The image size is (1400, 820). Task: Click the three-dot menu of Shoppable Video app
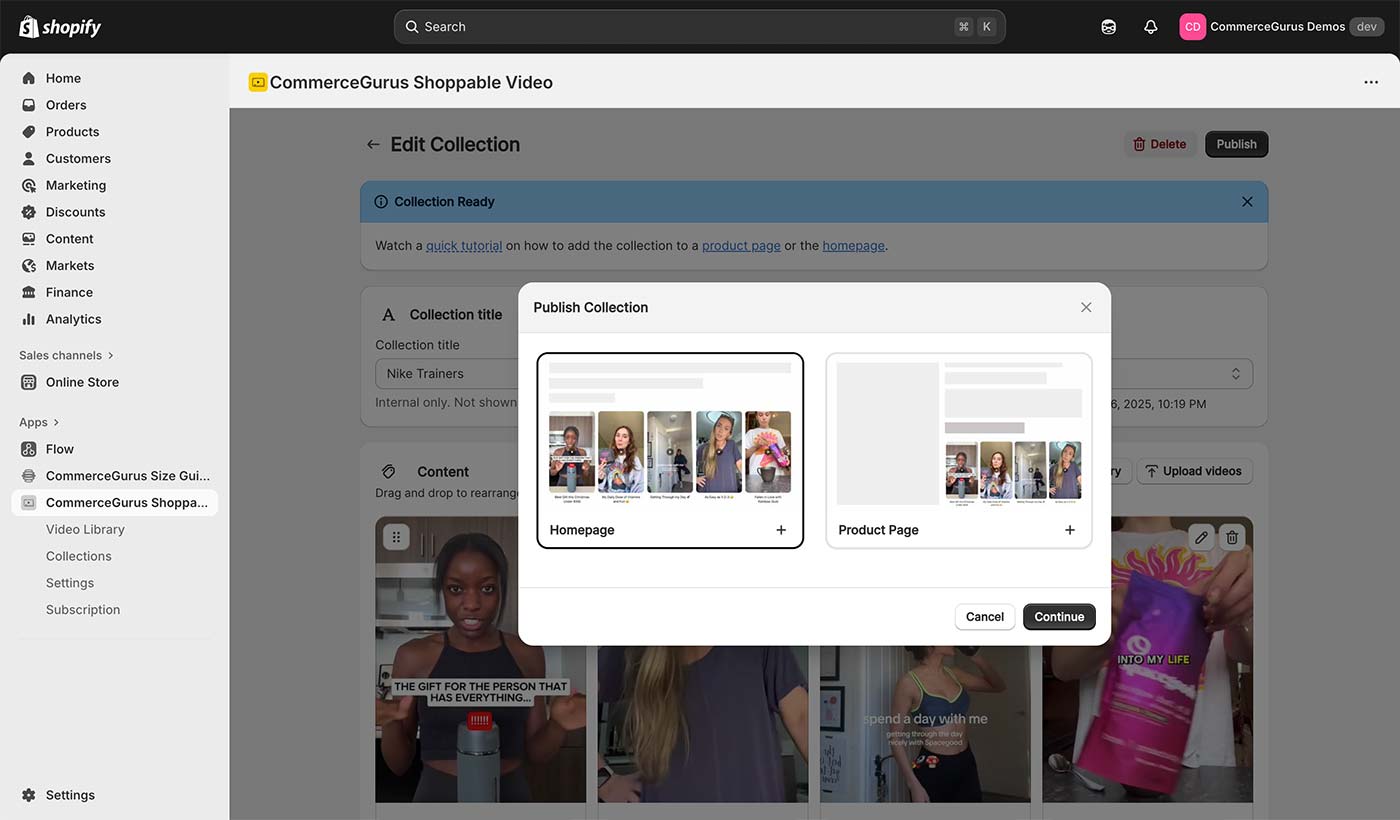(1371, 82)
